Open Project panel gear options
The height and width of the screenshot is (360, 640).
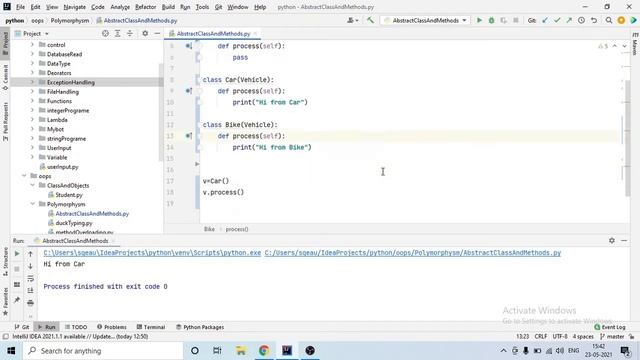tap(145, 33)
